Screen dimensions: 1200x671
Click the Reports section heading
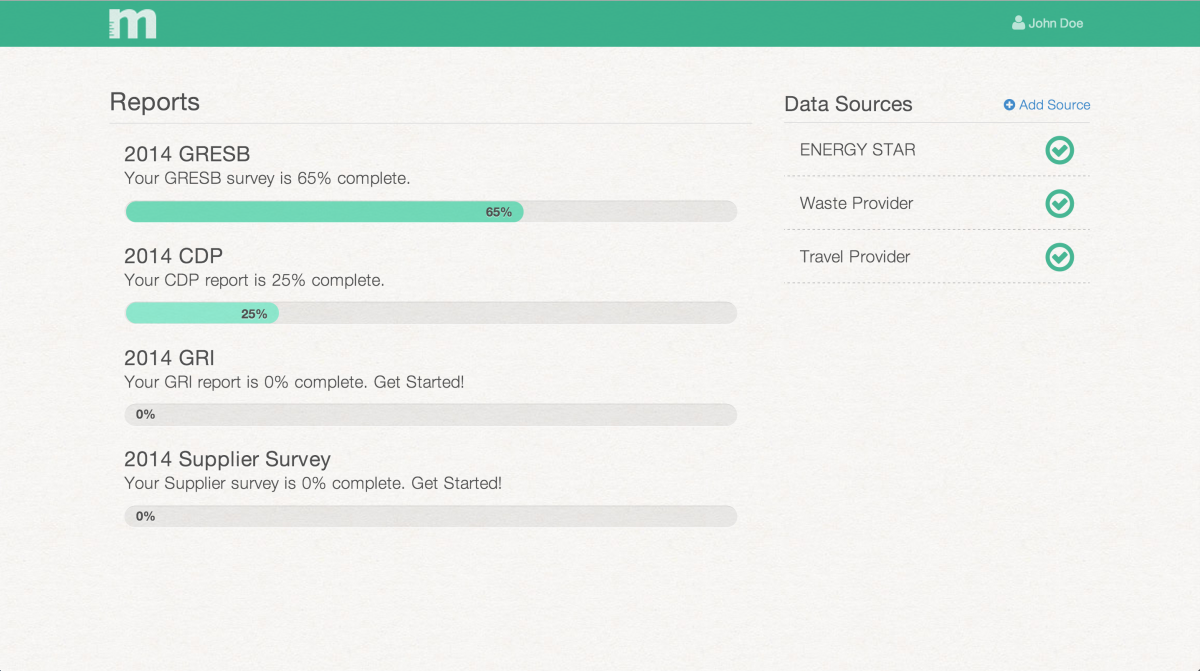point(155,102)
